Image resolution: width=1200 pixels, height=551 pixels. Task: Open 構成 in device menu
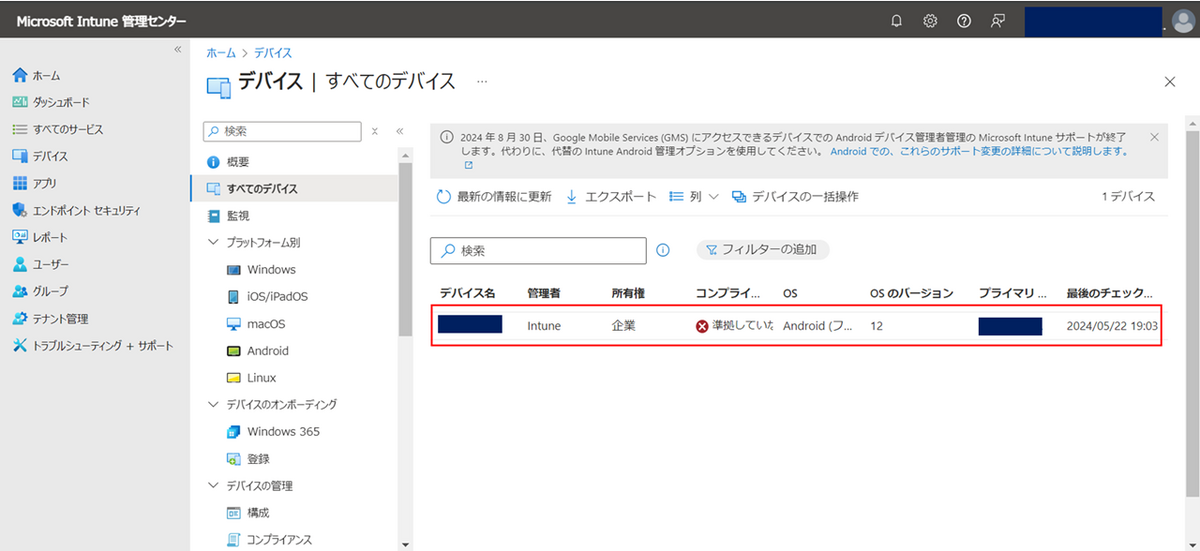248,512
